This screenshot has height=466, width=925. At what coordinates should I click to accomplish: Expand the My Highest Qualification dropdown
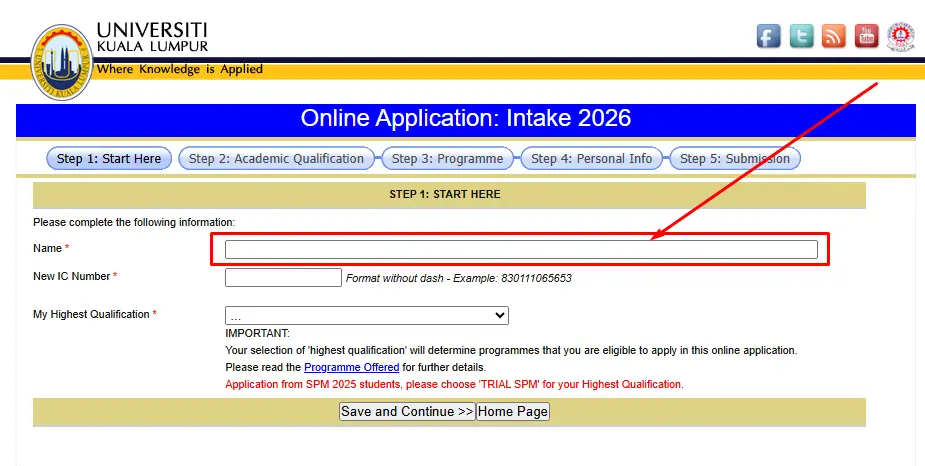pos(367,316)
